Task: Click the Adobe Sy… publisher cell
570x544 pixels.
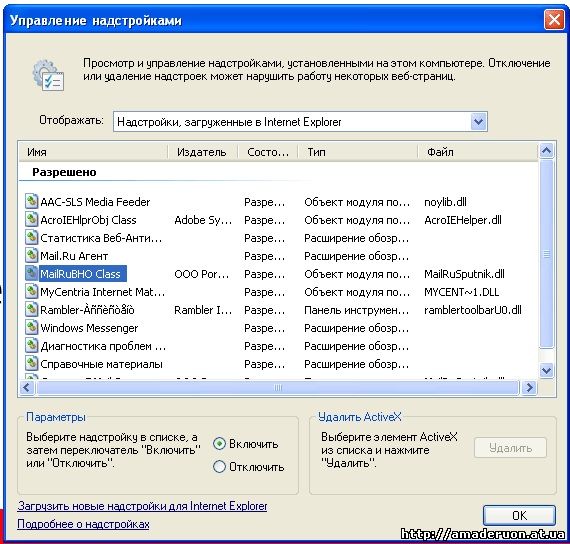Action: click(203, 220)
